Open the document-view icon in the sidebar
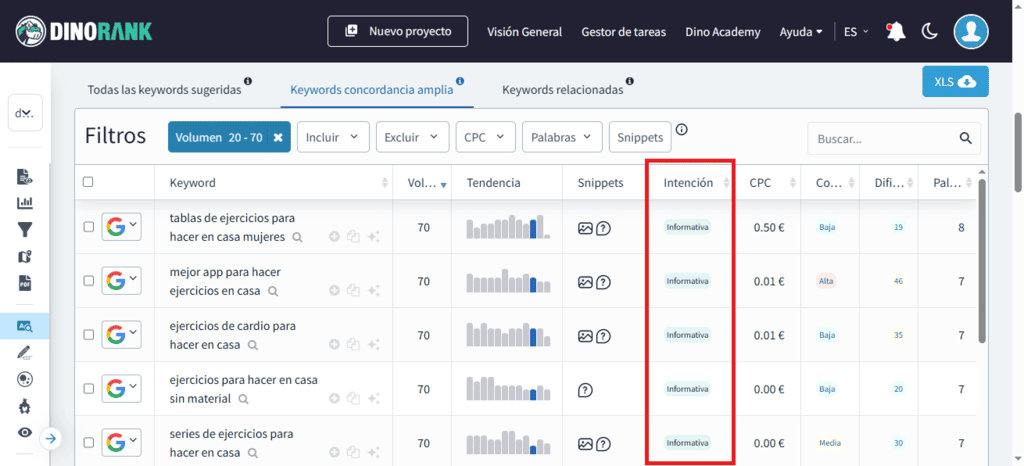1024x466 pixels. 25,176
